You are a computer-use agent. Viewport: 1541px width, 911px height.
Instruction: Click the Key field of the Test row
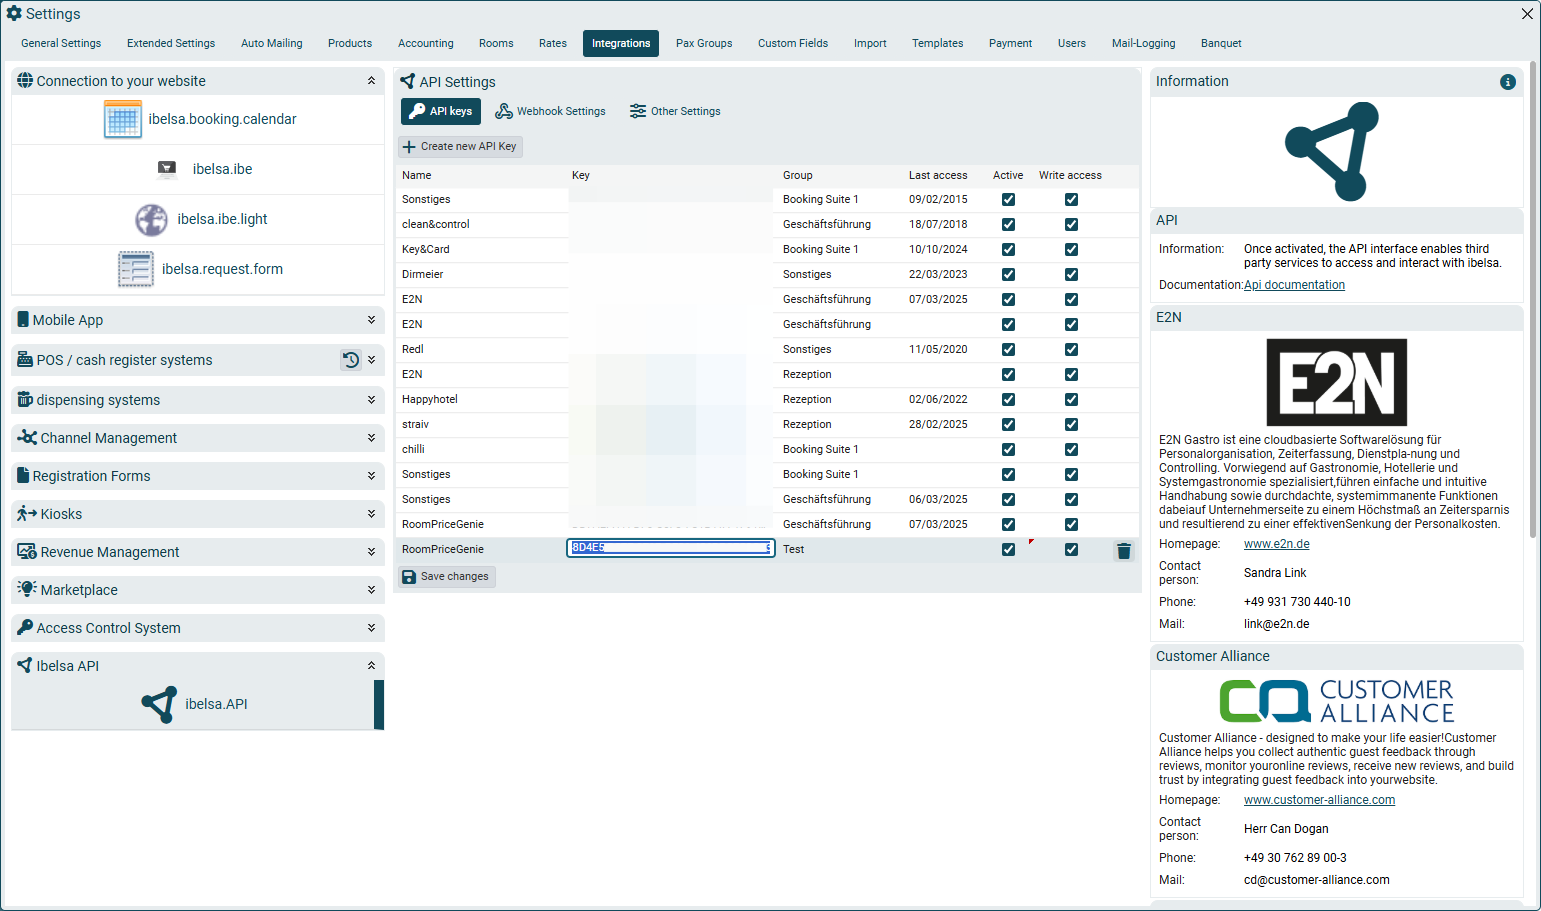[x=671, y=548]
